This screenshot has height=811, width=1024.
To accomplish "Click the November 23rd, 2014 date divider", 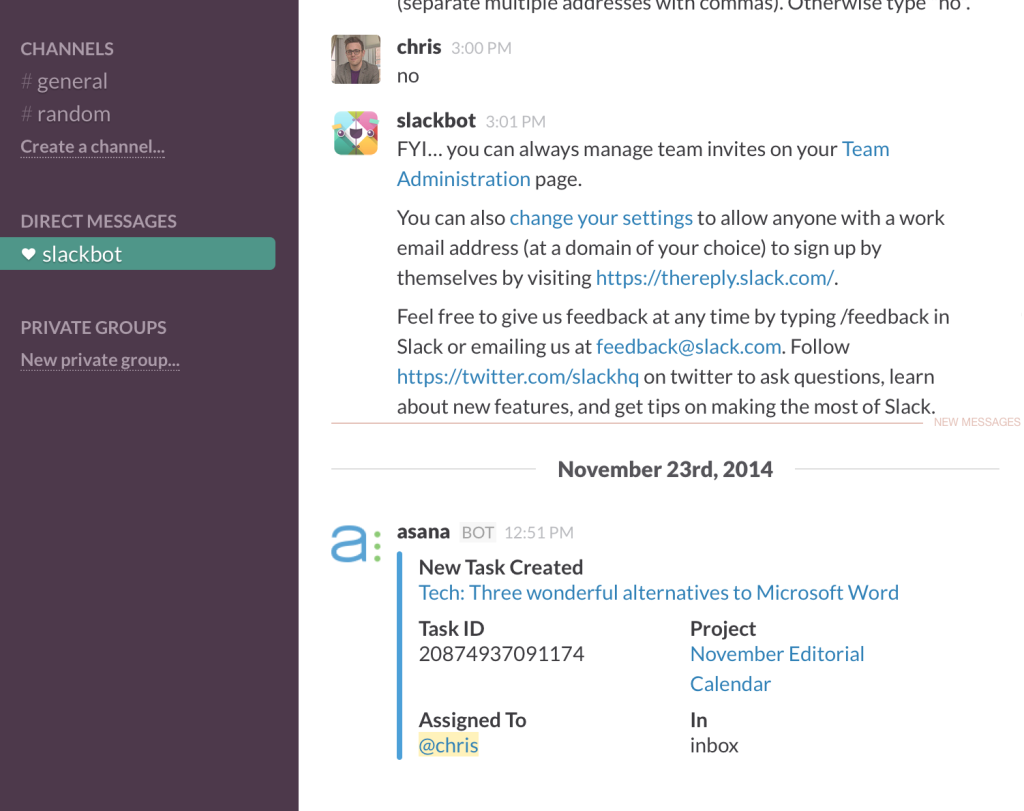I will click(665, 469).
